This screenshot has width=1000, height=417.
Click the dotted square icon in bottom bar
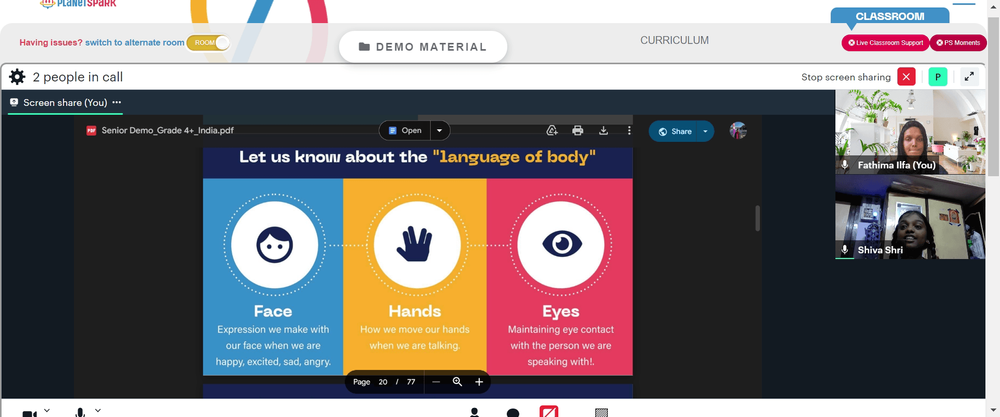(601, 413)
